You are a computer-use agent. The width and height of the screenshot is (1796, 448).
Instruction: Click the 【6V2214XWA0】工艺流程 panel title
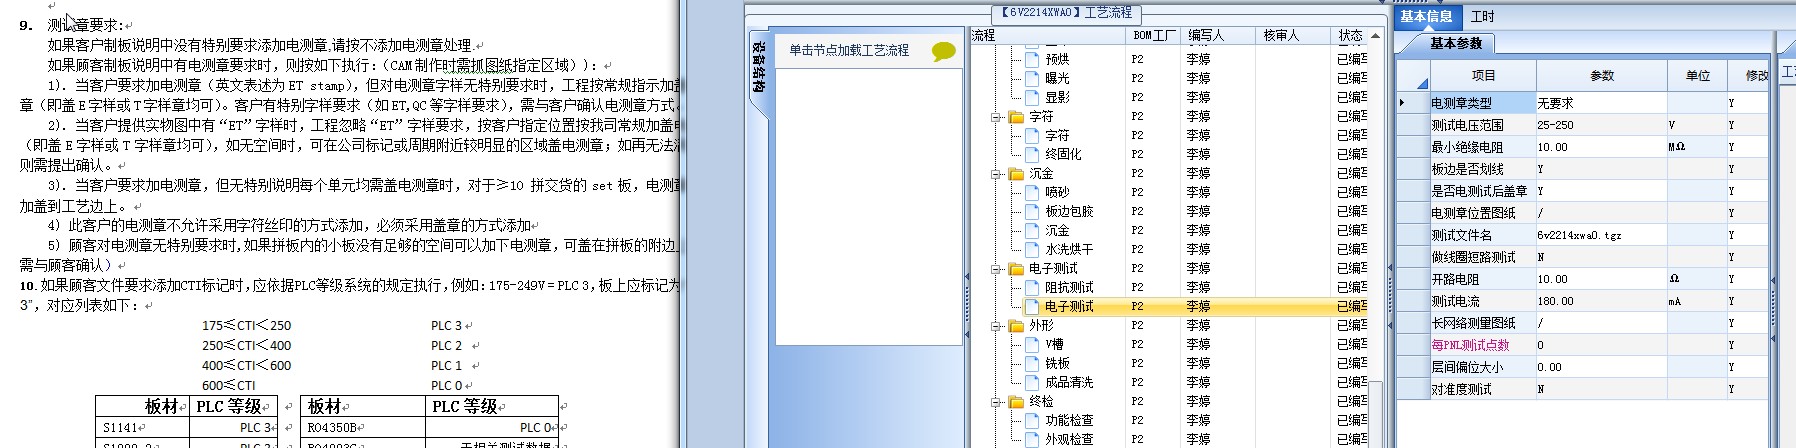pyautogui.click(x=1065, y=12)
